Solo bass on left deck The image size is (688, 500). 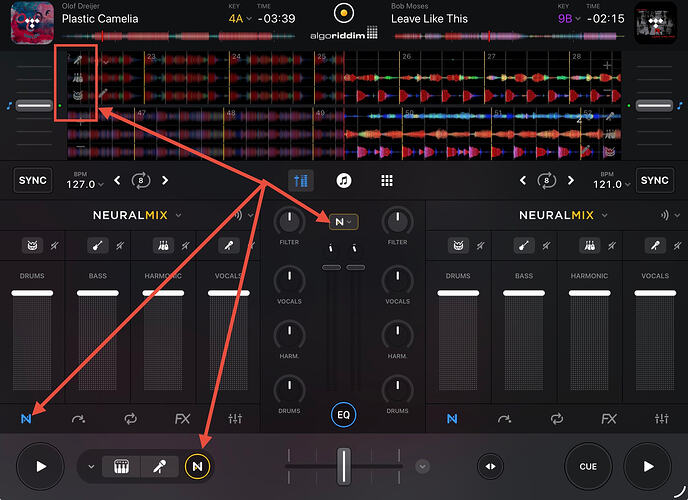click(x=97, y=246)
